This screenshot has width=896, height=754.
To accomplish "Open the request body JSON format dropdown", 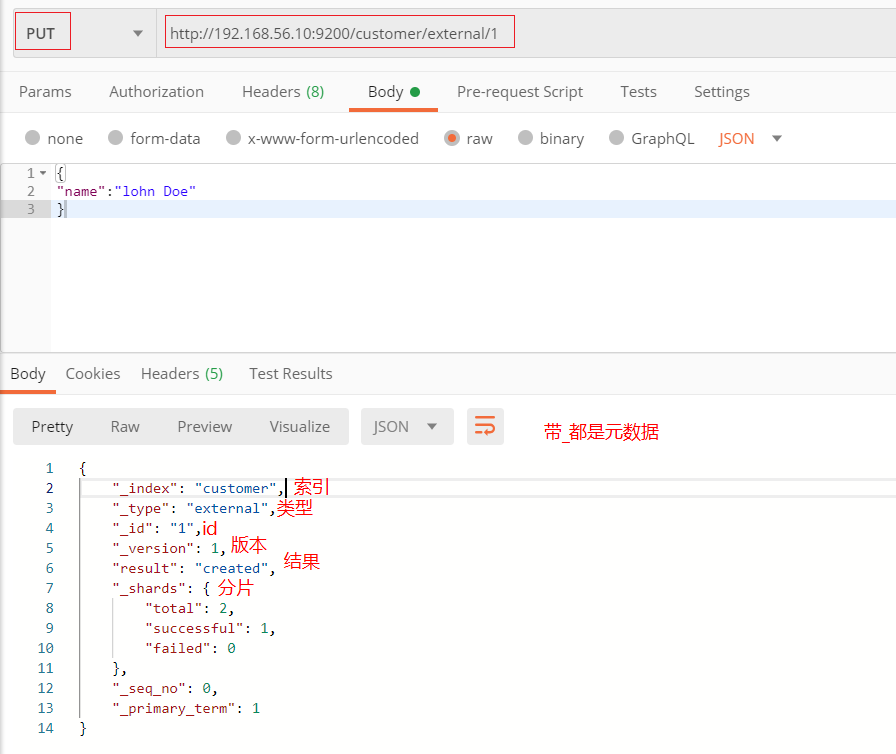I will point(750,138).
